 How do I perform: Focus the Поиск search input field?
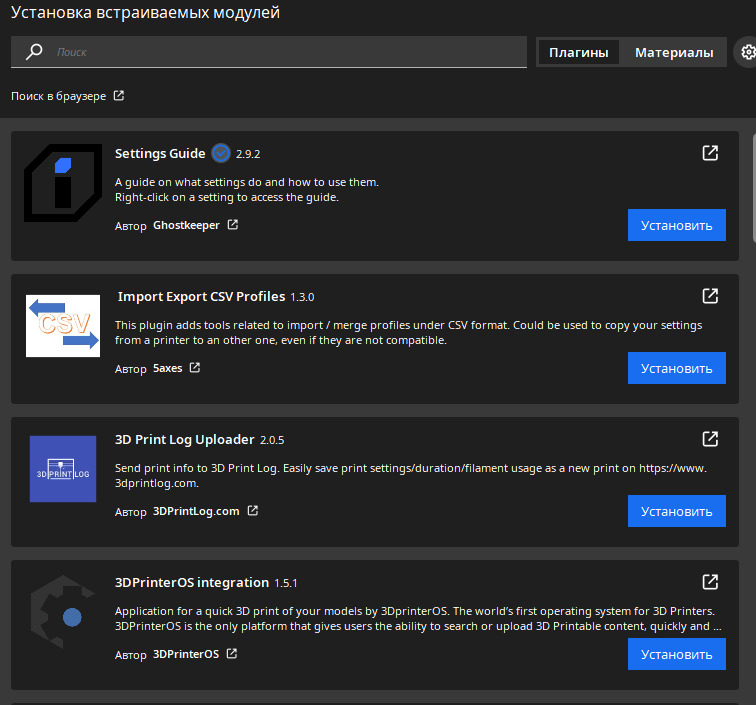point(285,52)
